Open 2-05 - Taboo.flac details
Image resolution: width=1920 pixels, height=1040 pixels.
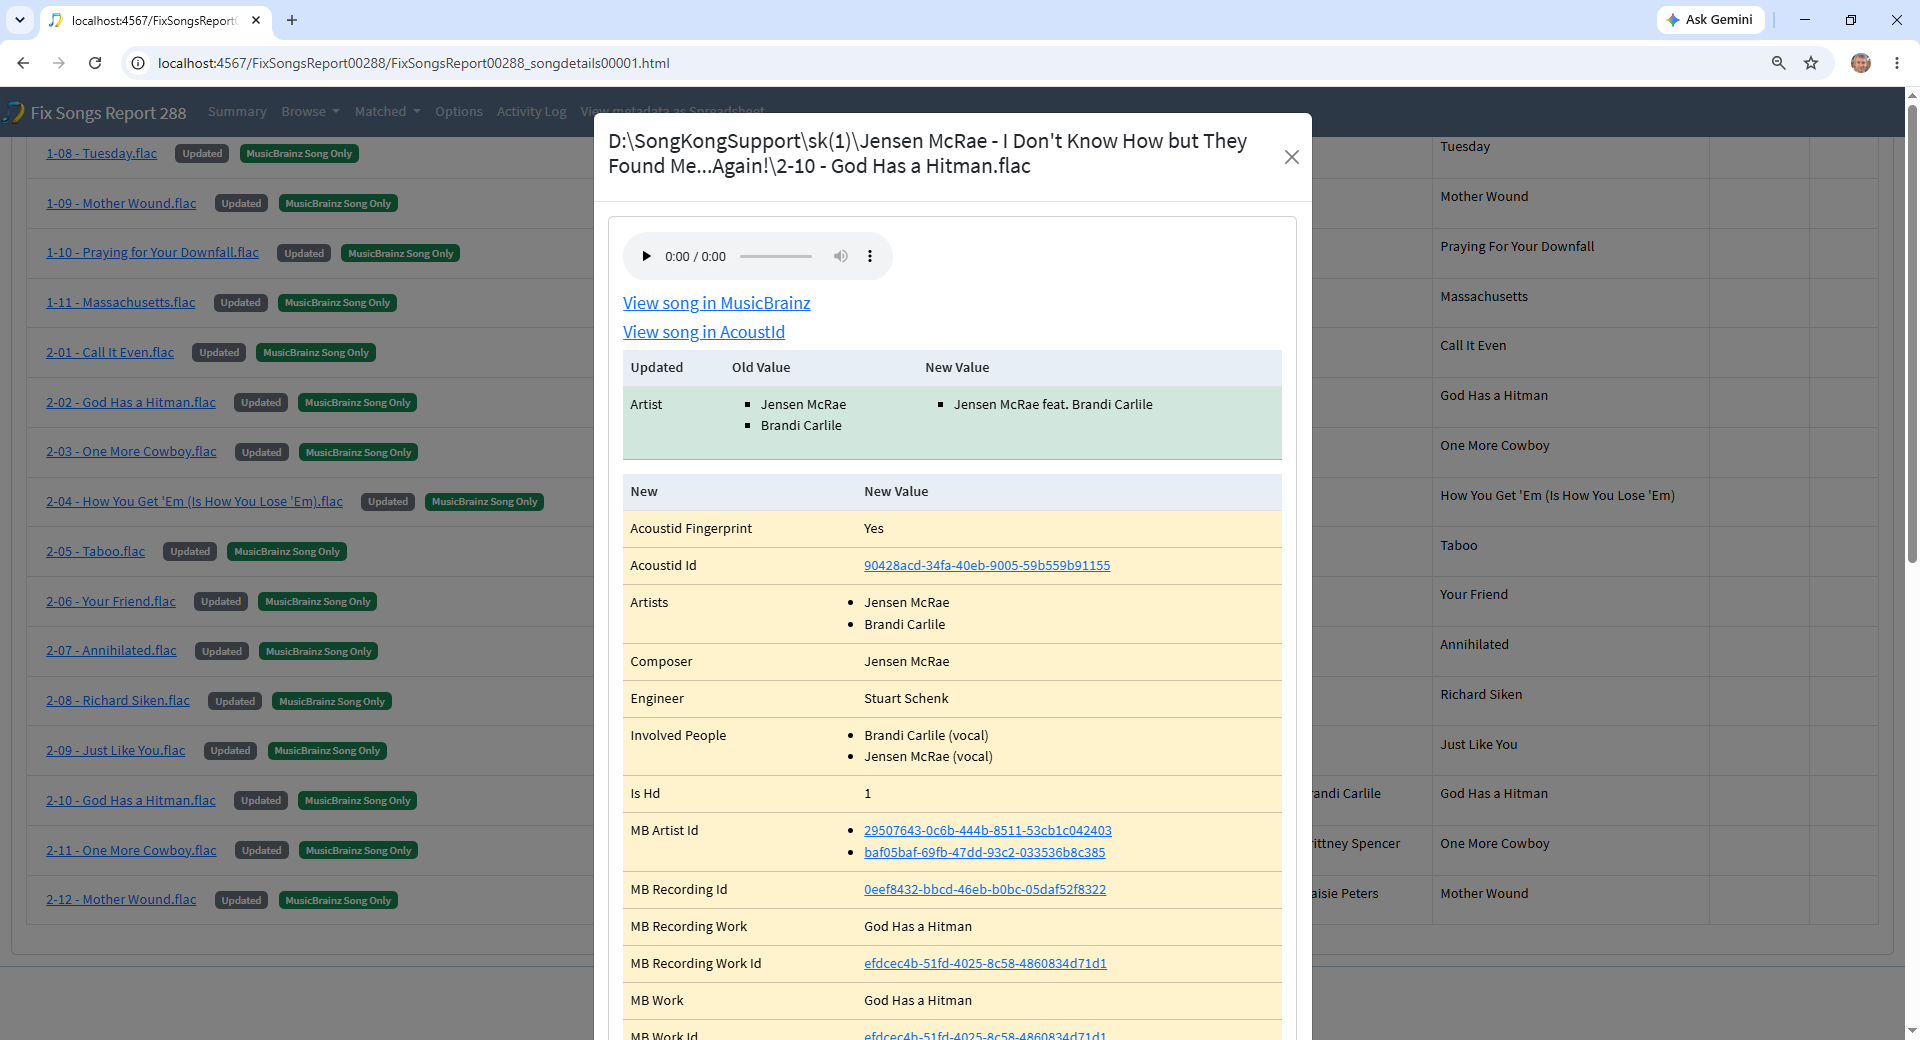(95, 552)
